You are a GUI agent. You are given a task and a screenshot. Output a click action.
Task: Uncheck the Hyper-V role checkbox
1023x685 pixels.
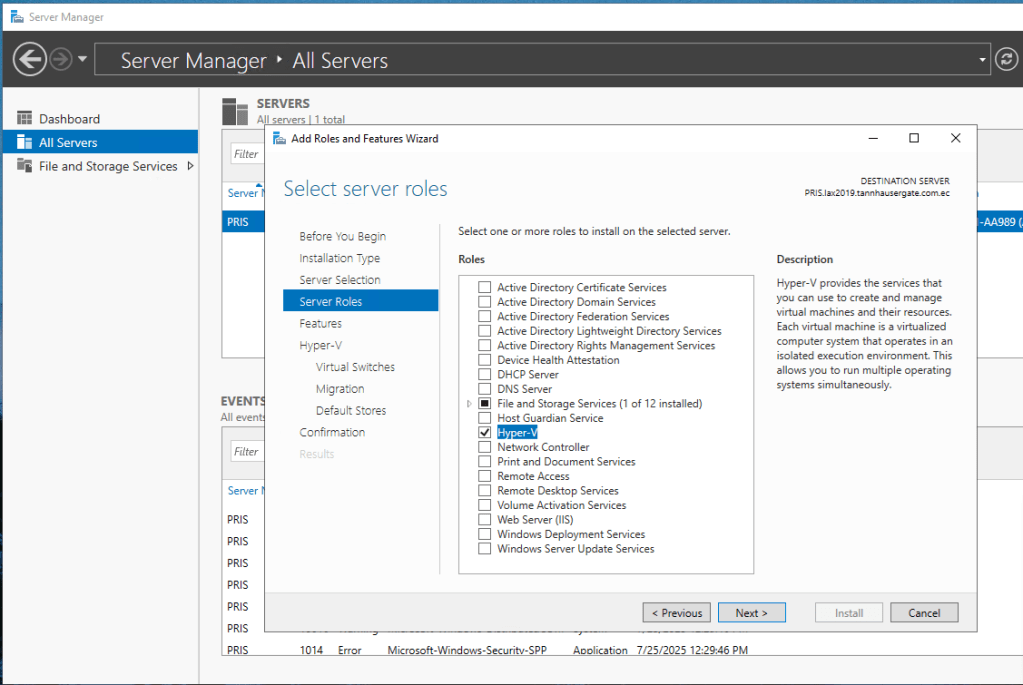tap(485, 433)
